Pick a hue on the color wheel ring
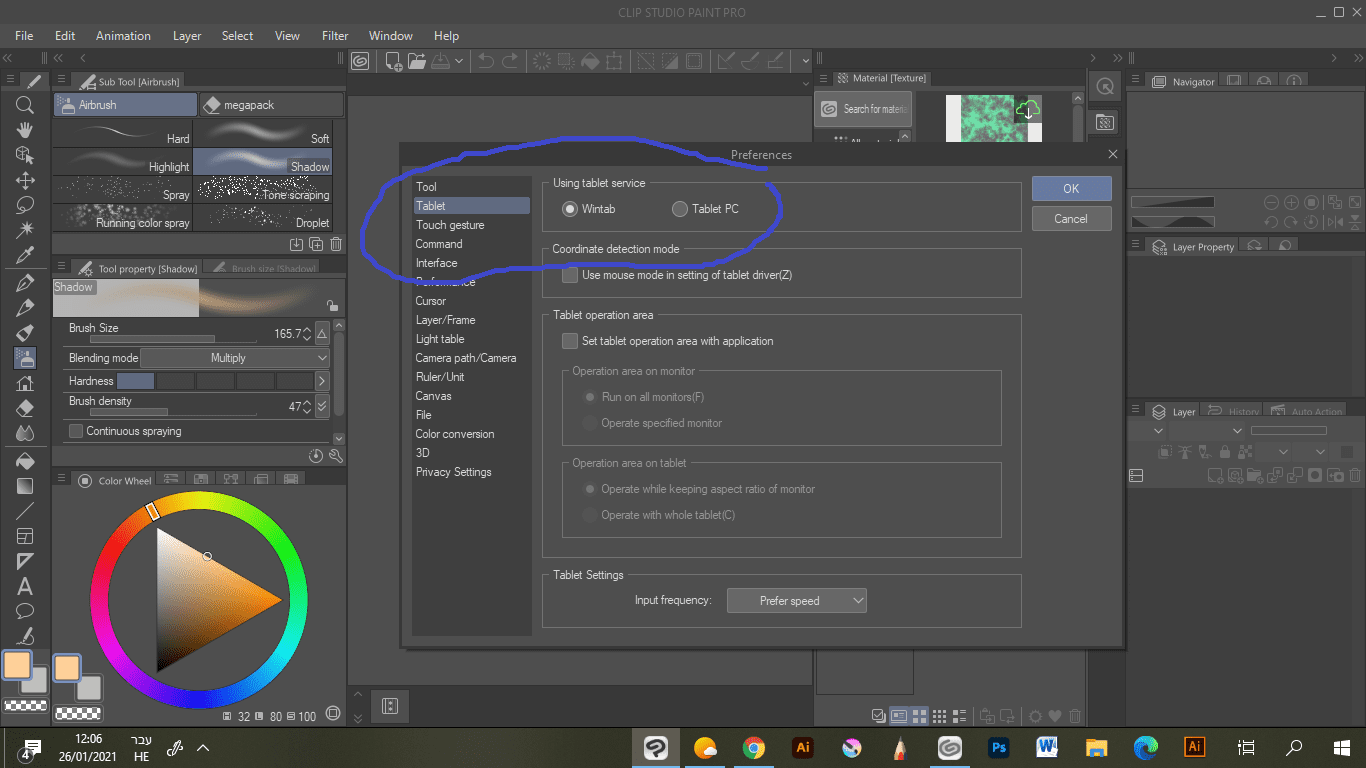 198,600
